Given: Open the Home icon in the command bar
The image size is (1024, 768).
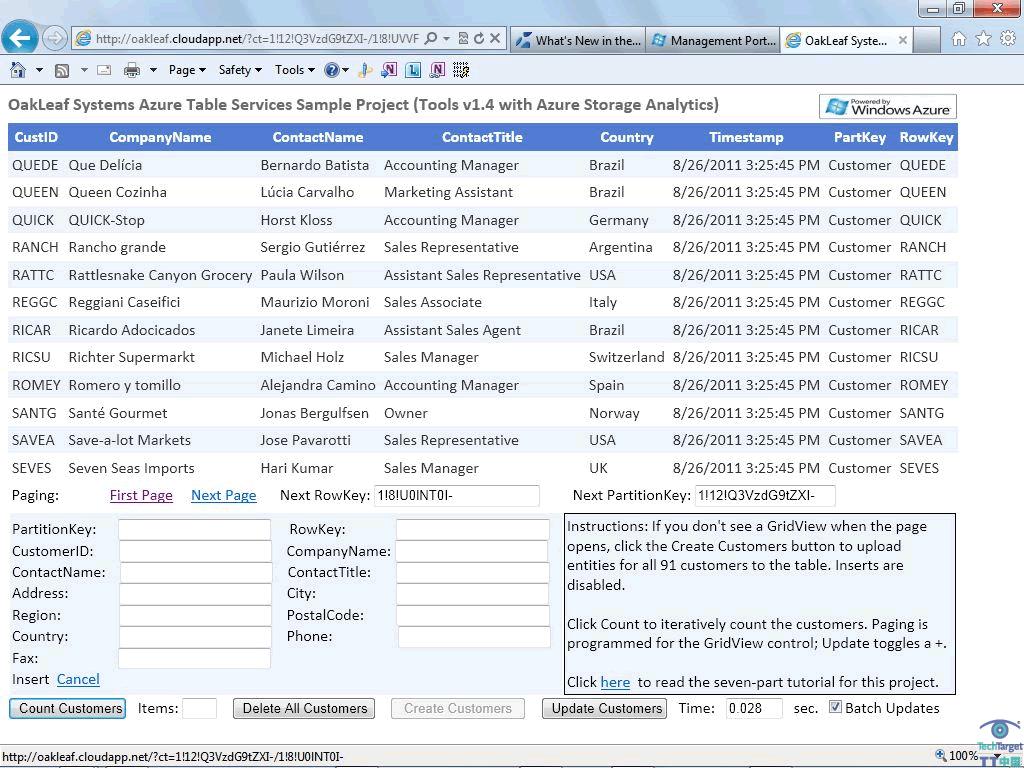Looking at the screenshot, I should 18,70.
